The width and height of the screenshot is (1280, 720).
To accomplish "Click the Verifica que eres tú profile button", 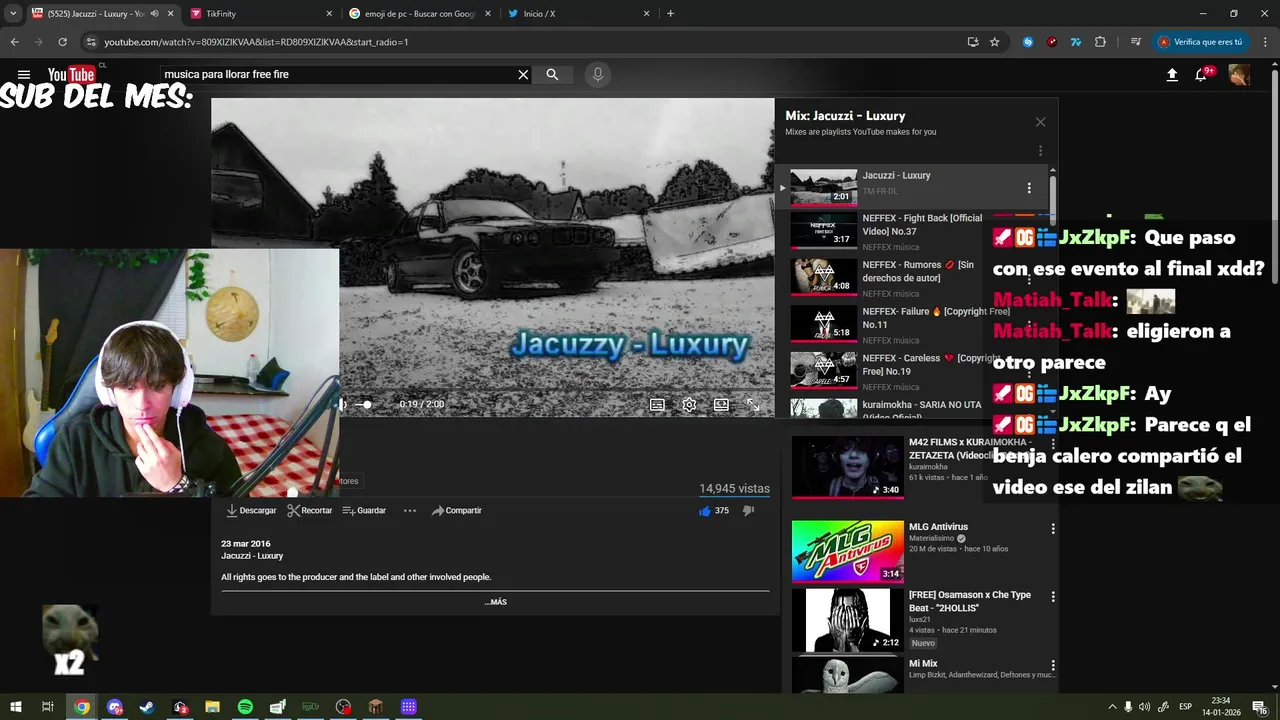I will pos(1201,42).
